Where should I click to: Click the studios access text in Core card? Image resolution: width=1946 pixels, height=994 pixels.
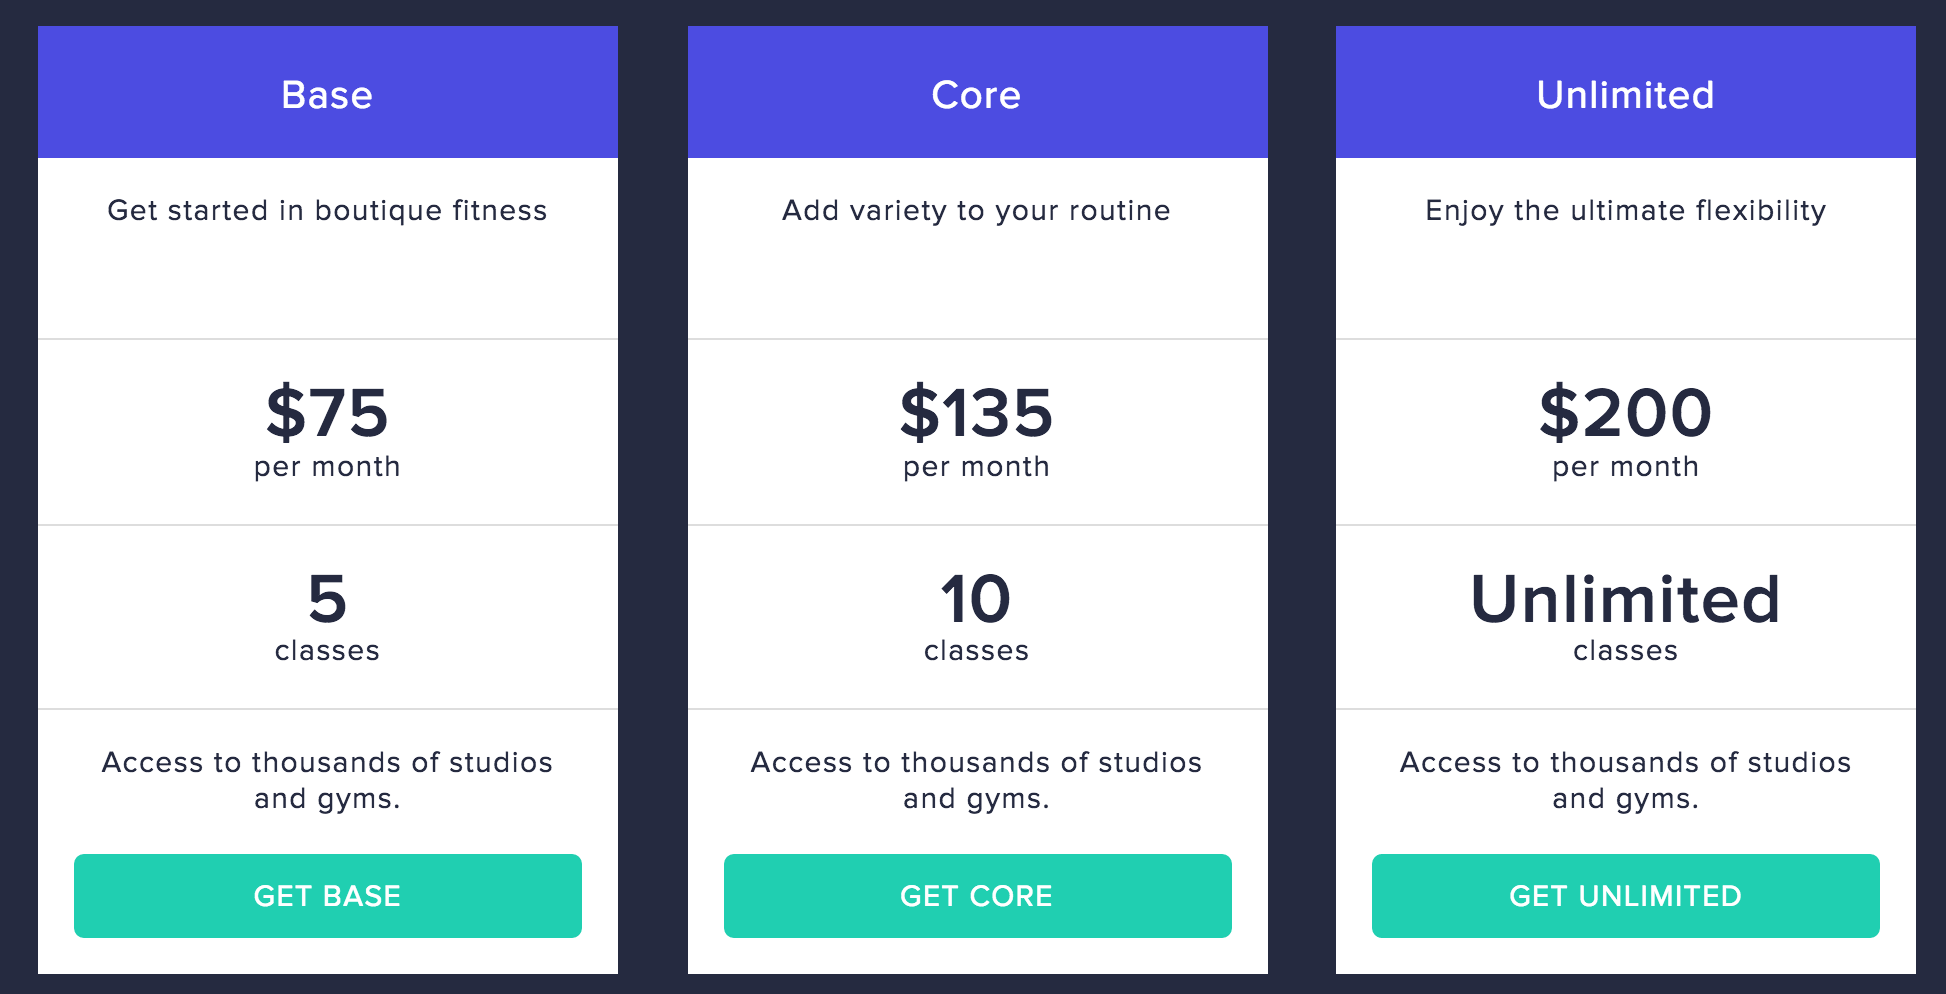tap(976, 780)
